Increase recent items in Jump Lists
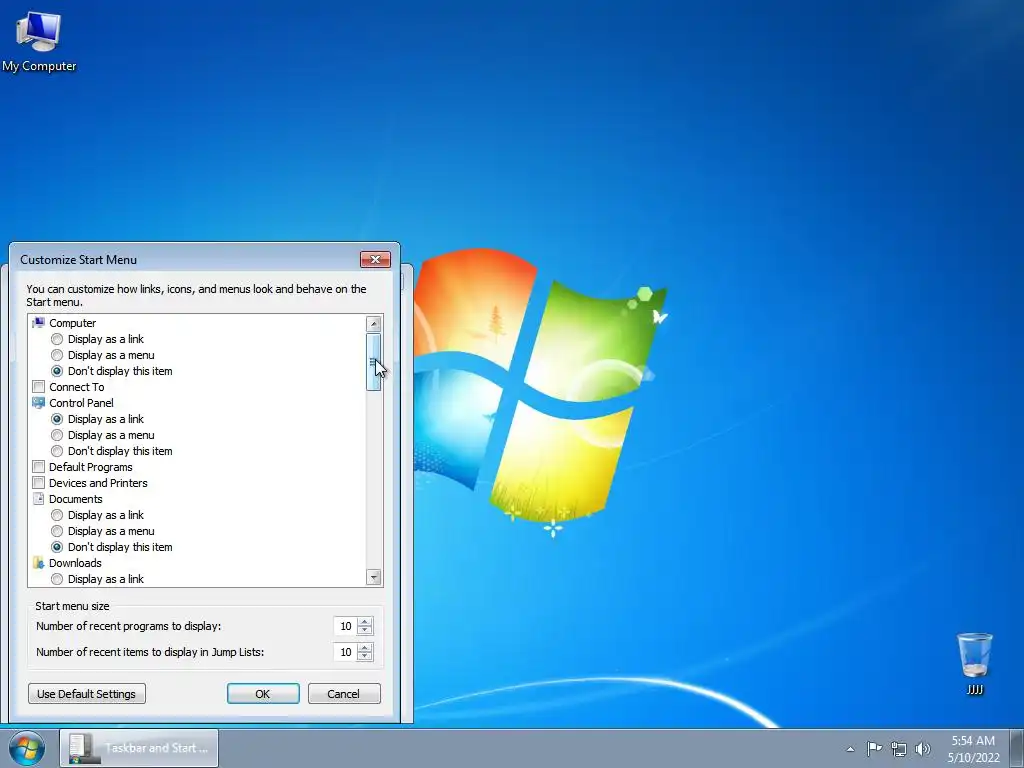Viewport: 1024px width, 768px height. click(365, 647)
